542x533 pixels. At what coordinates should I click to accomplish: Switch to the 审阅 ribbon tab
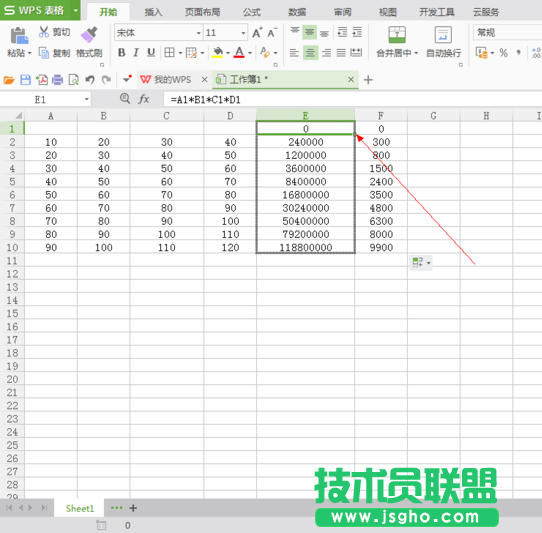click(342, 12)
